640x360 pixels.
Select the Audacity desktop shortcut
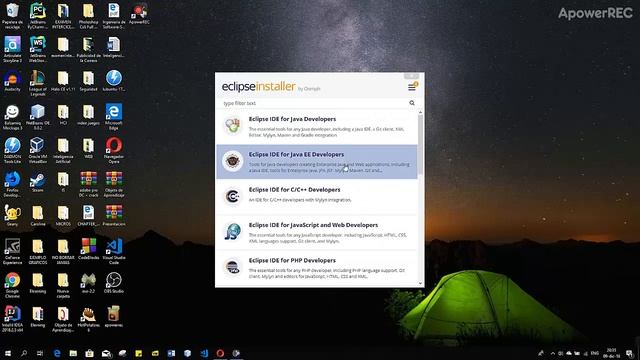tap(12, 81)
